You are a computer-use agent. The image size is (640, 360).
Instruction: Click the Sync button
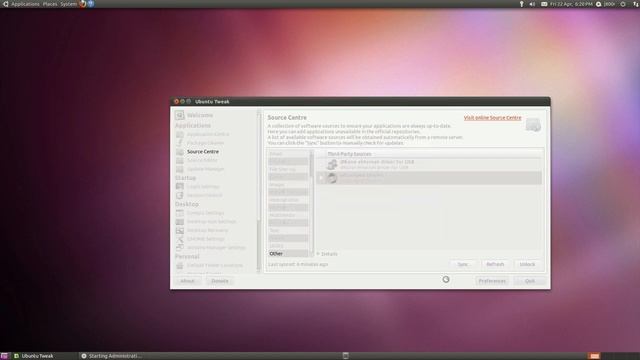462,264
